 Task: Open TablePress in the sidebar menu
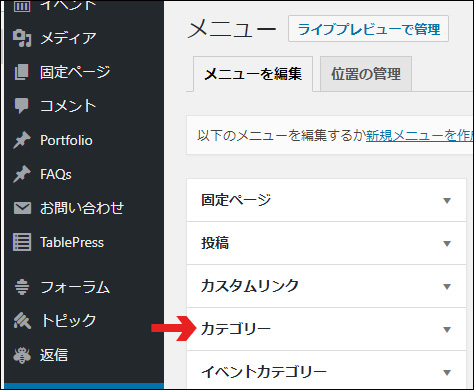[72, 242]
